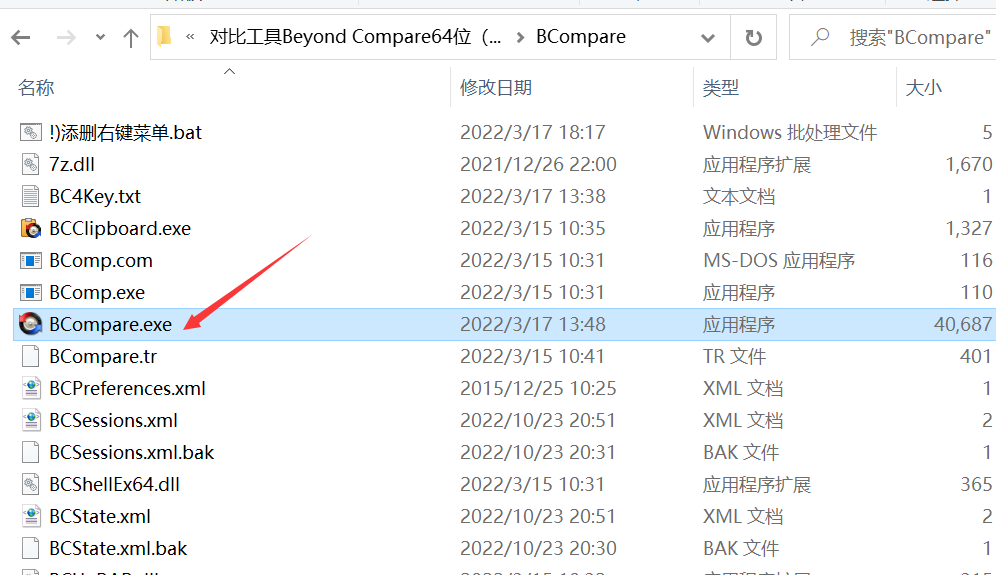Click the file name BCompare.tr
The image size is (996, 575).
pos(103,356)
